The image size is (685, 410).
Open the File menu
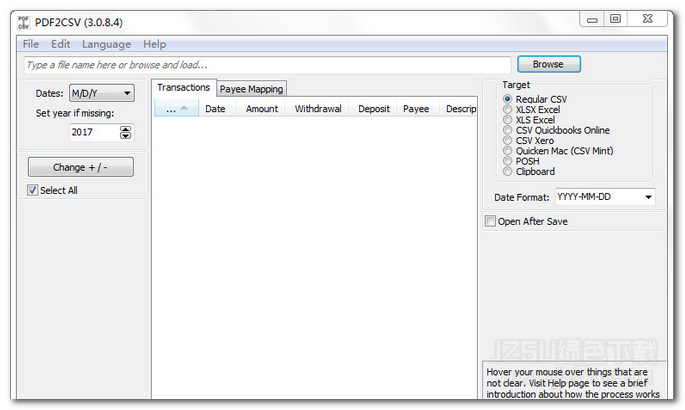pyautogui.click(x=31, y=44)
